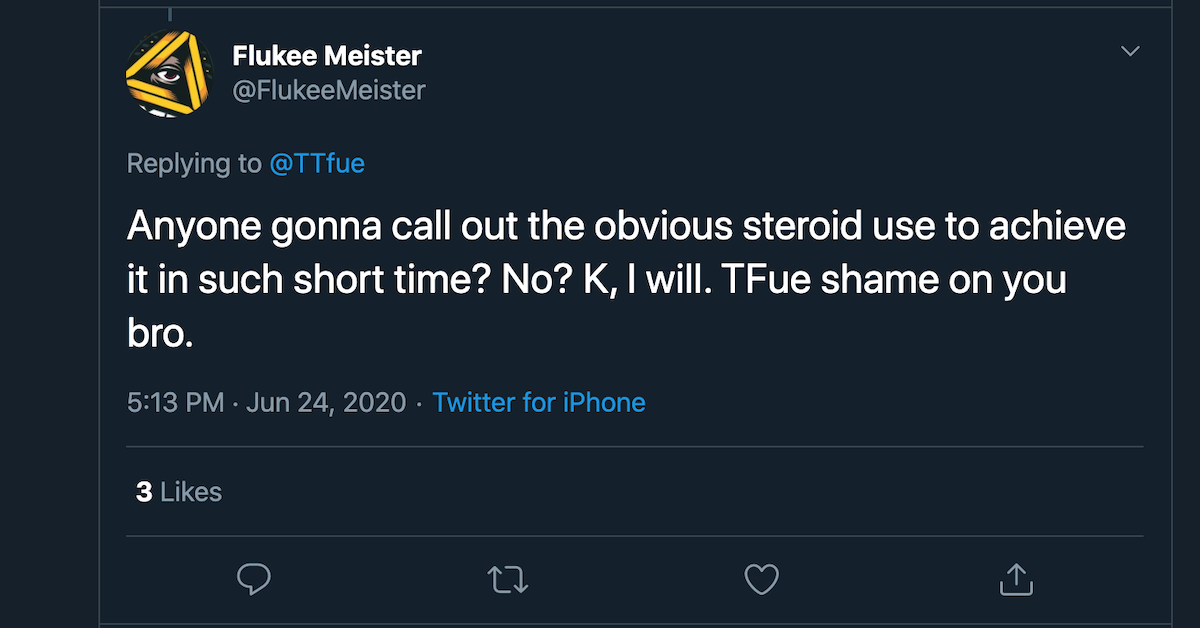The width and height of the screenshot is (1200, 628).
Task: Open the Flukee Meister profile avatar
Action: pos(169,73)
